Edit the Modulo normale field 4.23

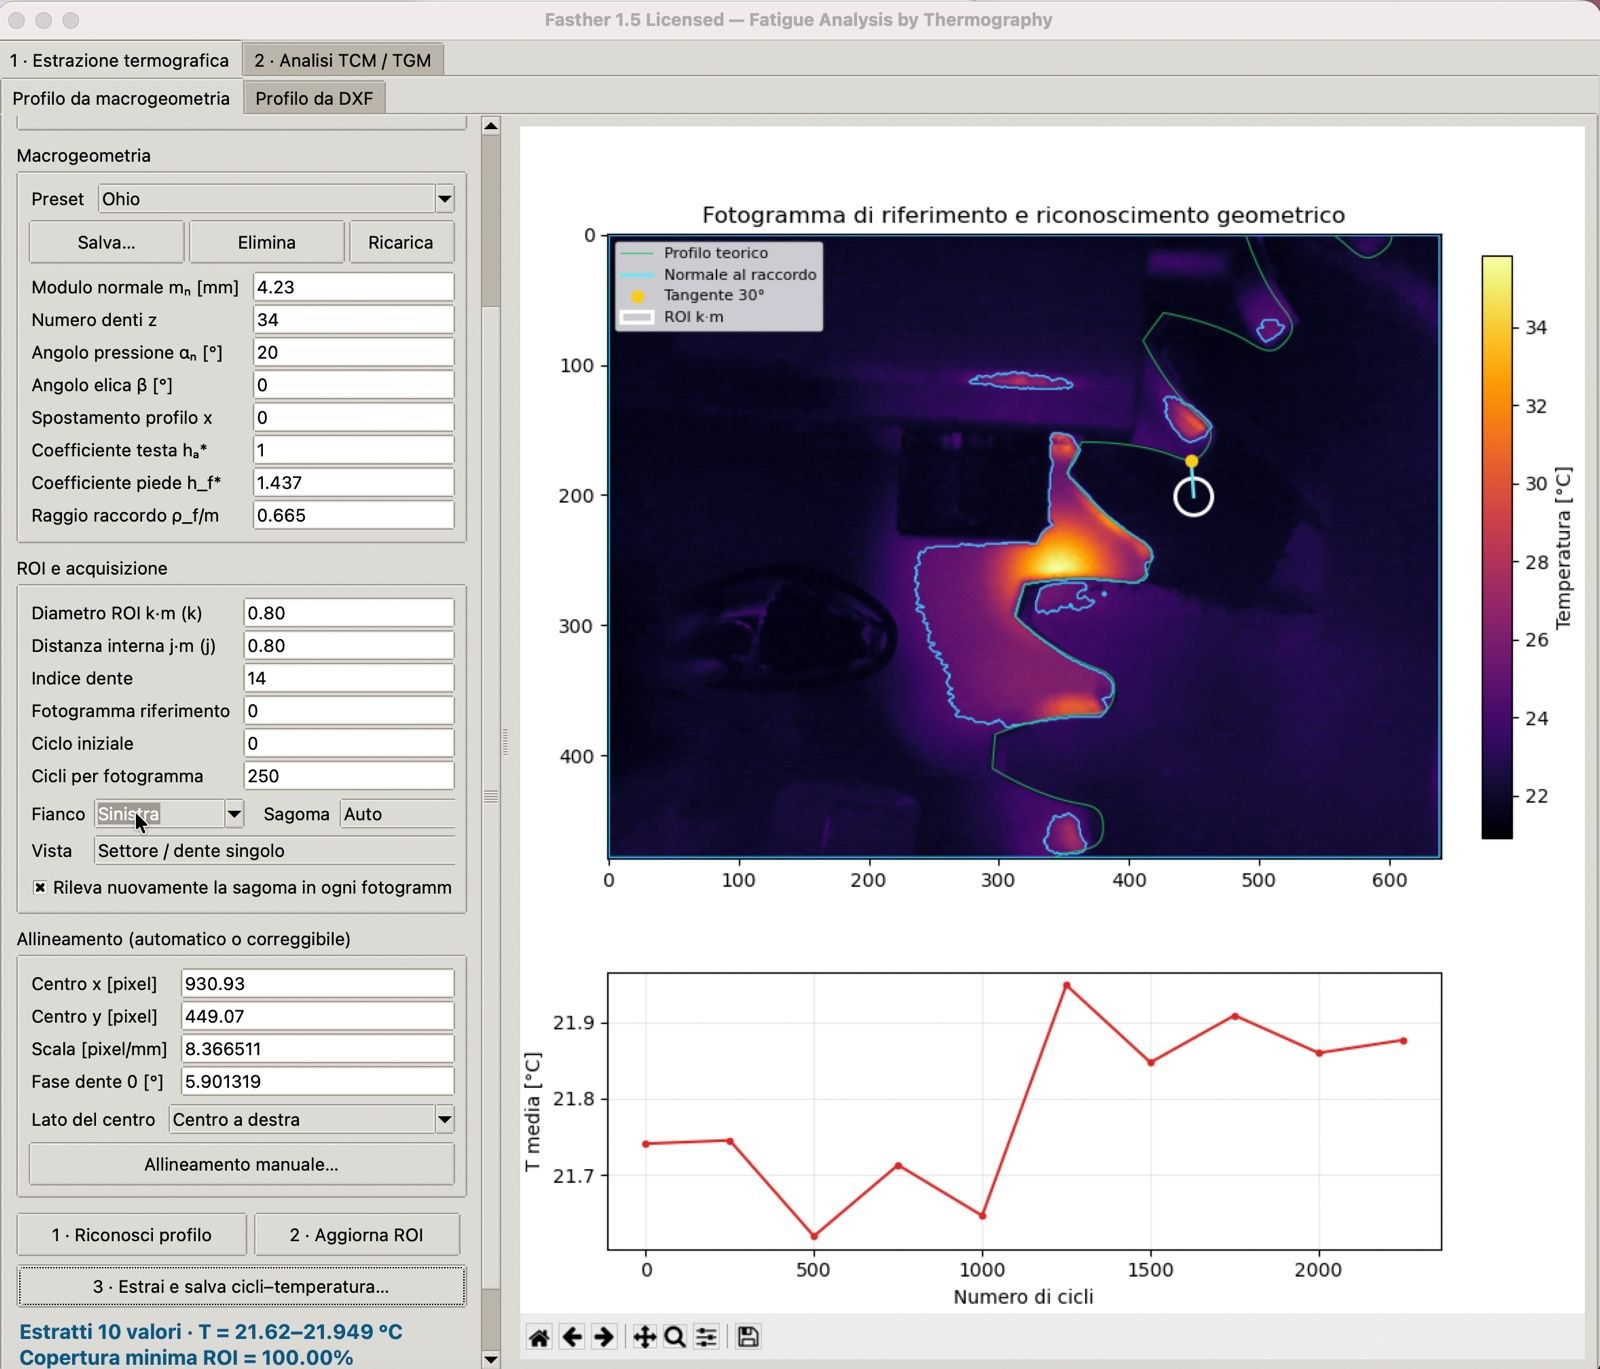tap(353, 287)
